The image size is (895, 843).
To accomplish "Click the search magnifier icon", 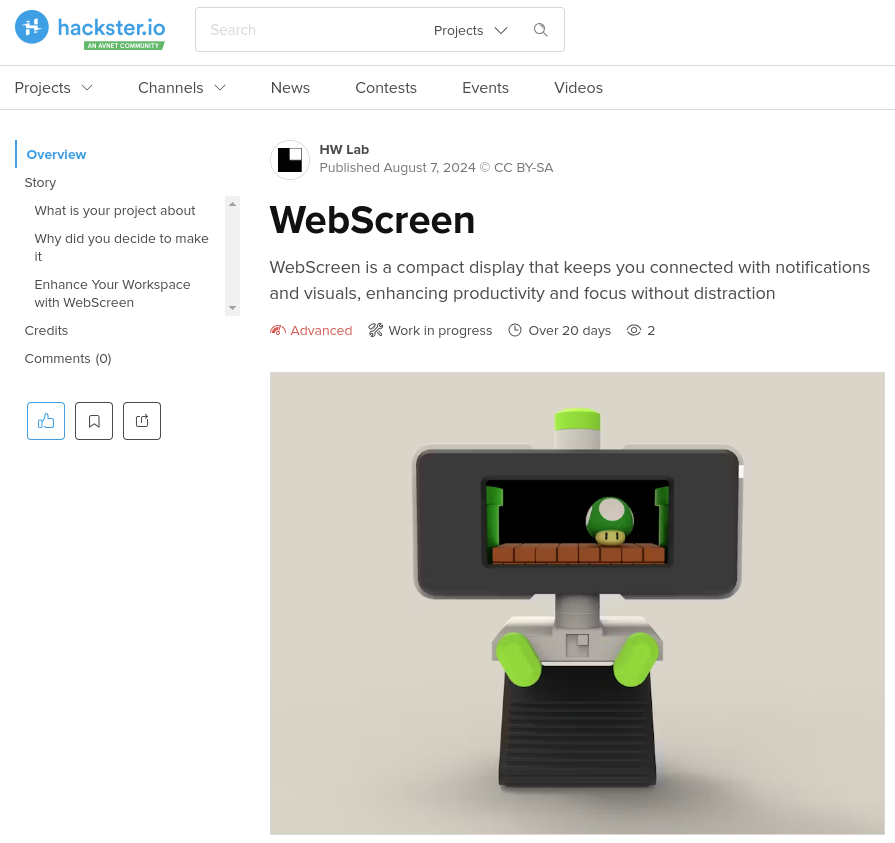I will click(541, 30).
